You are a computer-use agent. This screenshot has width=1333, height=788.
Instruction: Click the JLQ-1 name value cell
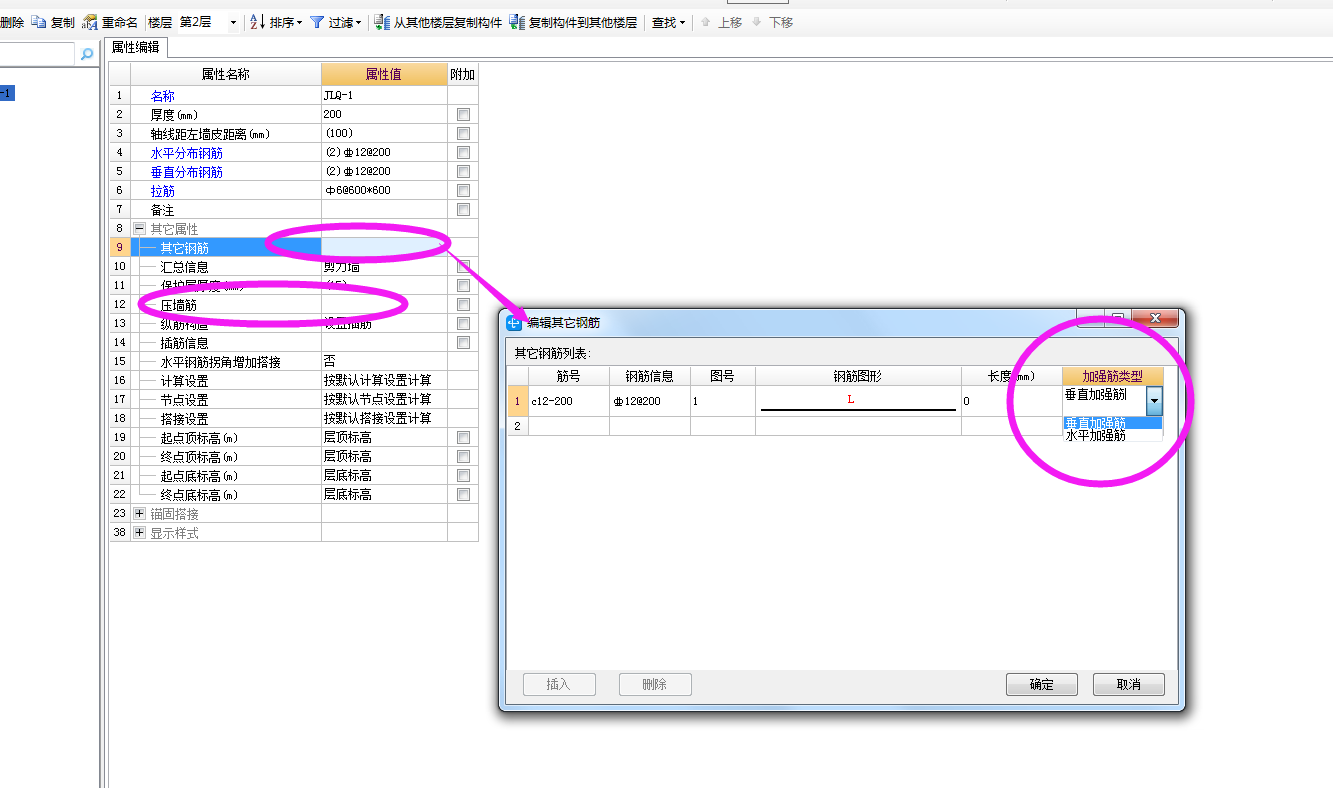coord(384,96)
